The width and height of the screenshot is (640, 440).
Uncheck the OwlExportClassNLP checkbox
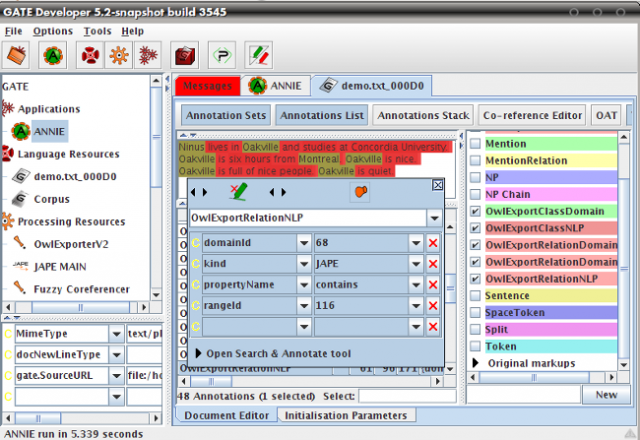(475, 228)
